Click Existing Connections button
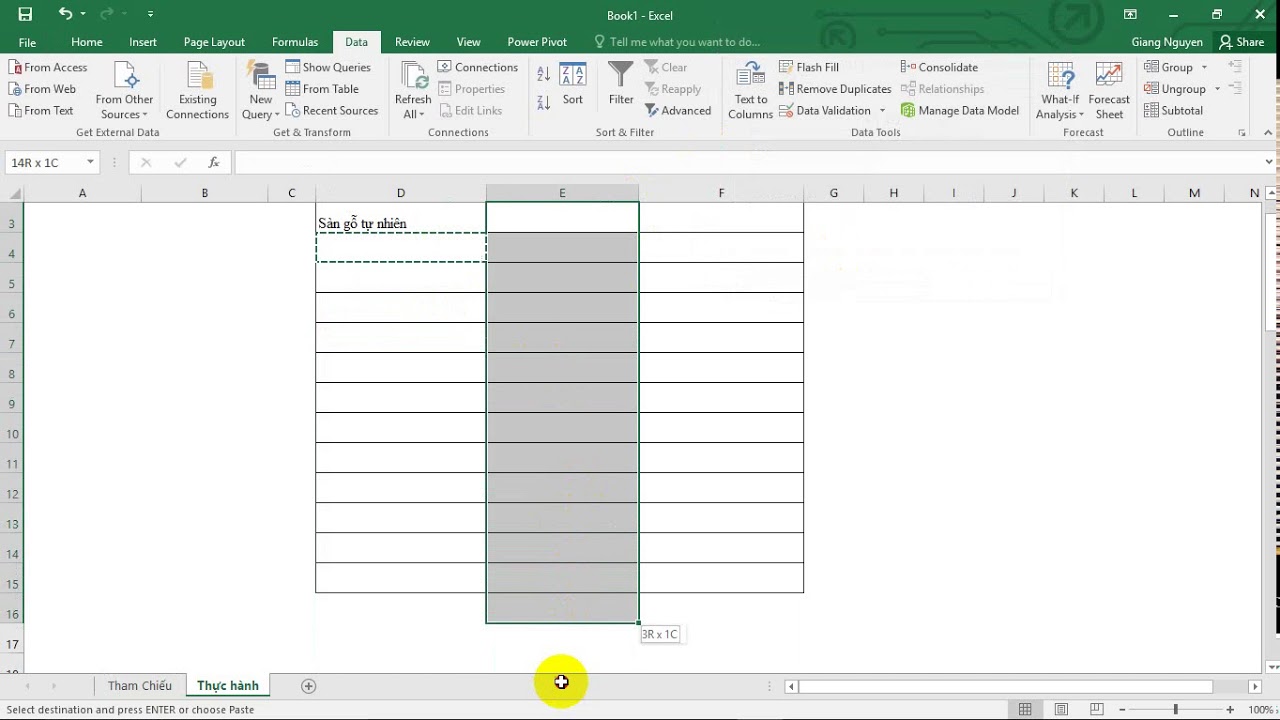Viewport: 1280px width, 720px height. point(197,91)
